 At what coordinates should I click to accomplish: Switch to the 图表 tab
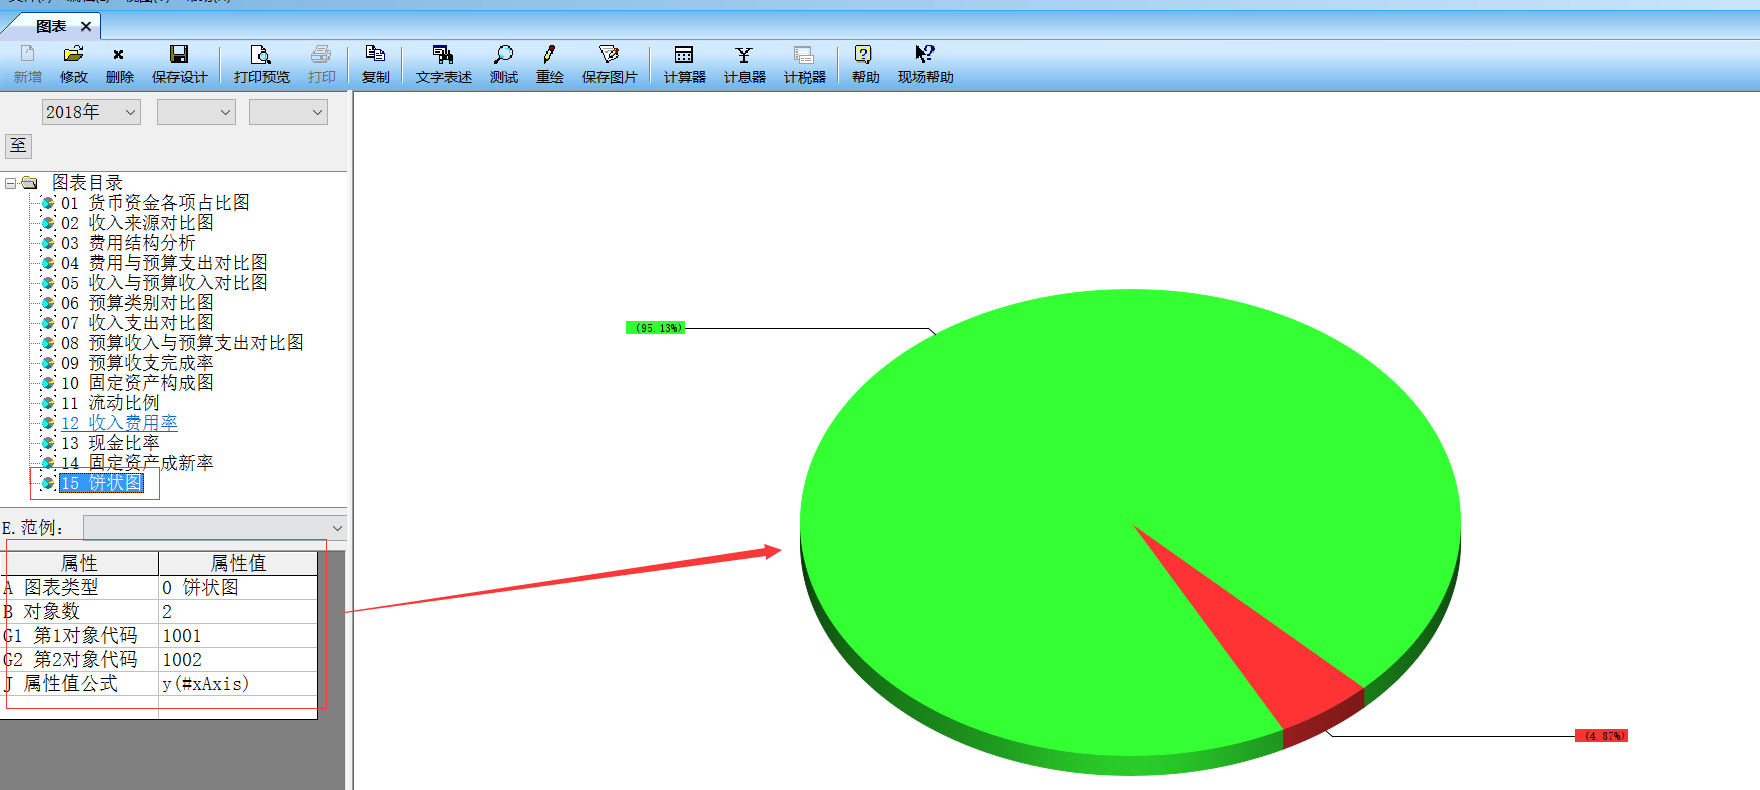point(50,26)
